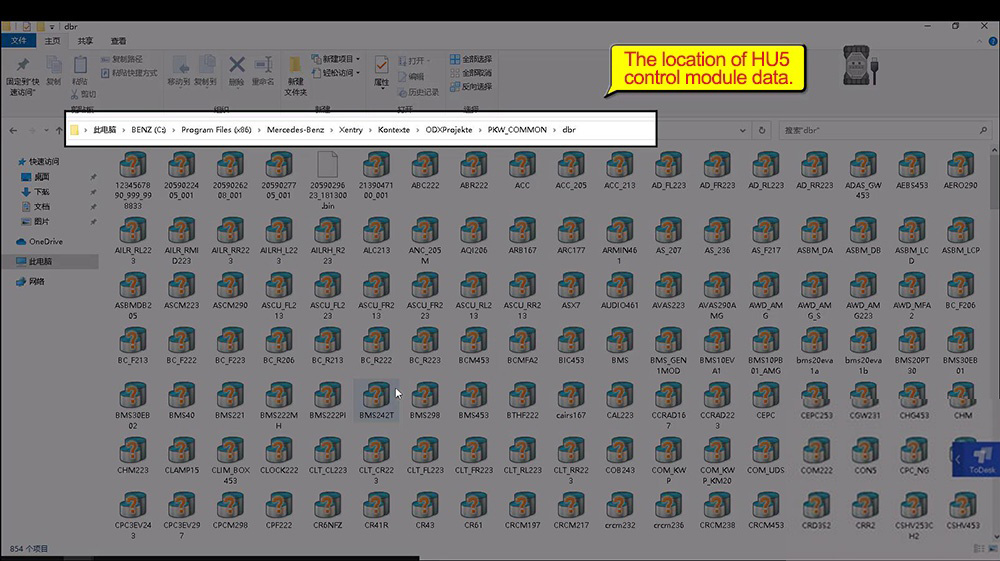Click Select all (全部选择) in the ribbon
The image size is (1000, 561).
(x=471, y=59)
